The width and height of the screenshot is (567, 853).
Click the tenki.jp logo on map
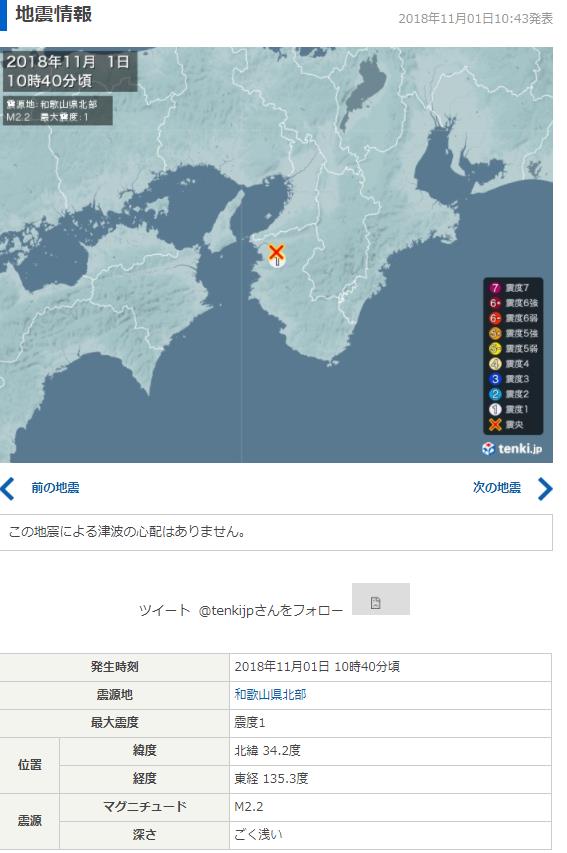512,448
